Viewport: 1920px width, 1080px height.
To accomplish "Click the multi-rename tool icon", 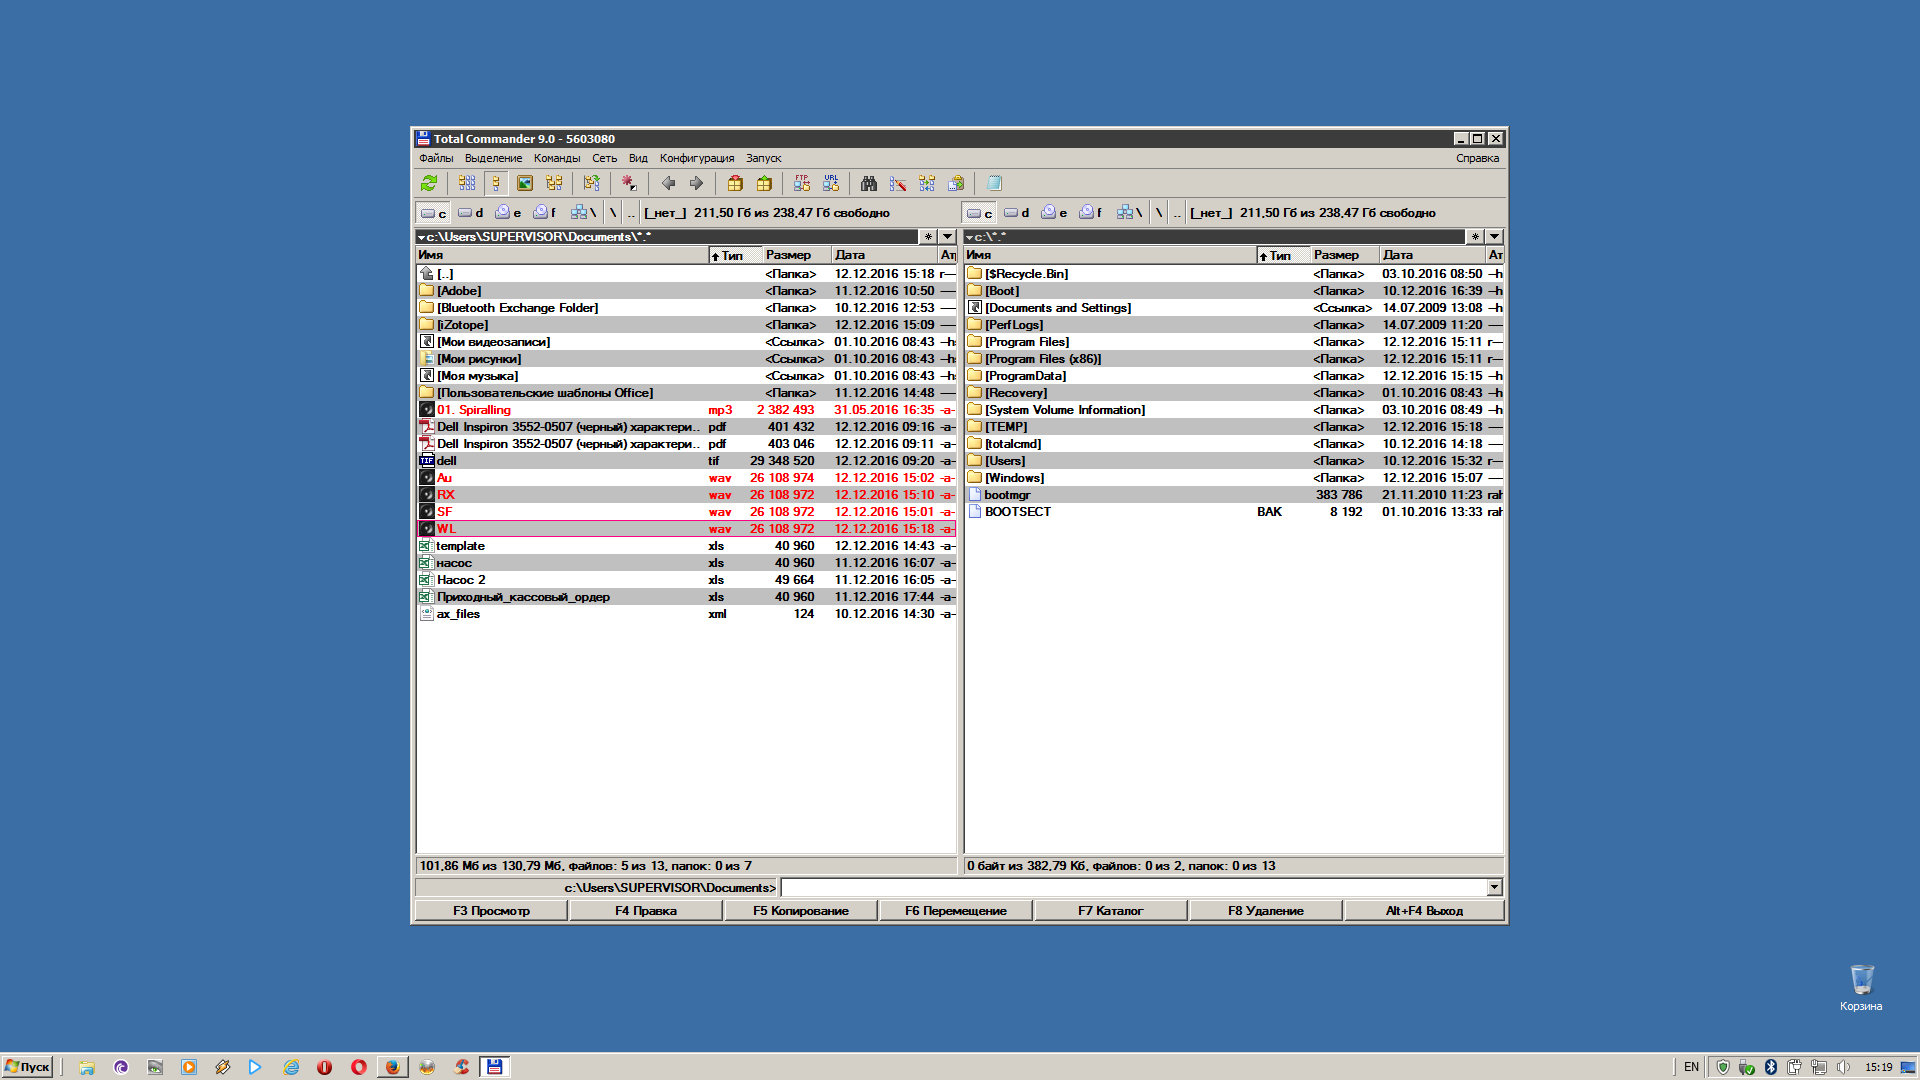I will coord(898,183).
